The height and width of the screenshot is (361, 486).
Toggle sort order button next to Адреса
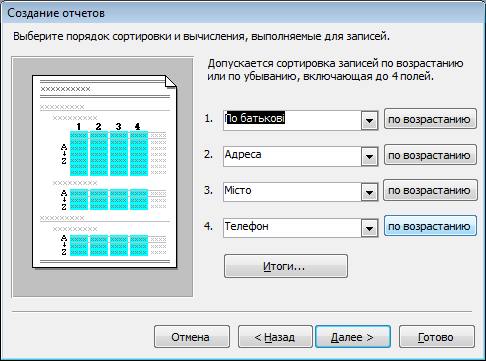(x=430, y=155)
